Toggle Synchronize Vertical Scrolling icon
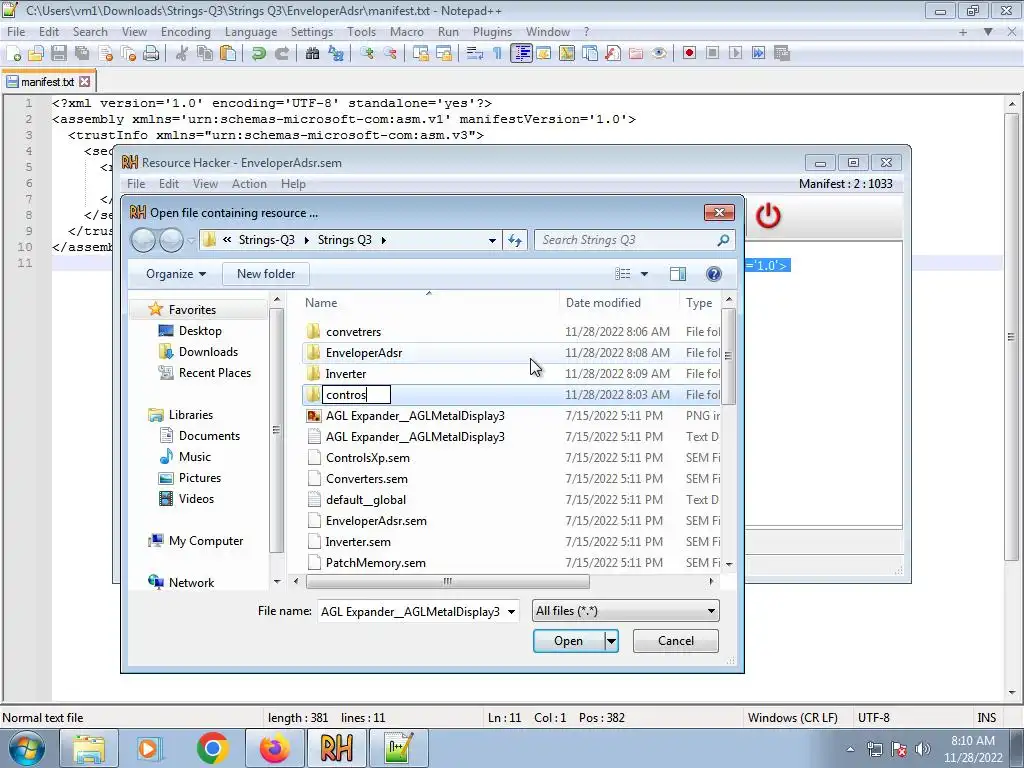The image size is (1024, 768). pyautogui.click(x=421, y=54)
